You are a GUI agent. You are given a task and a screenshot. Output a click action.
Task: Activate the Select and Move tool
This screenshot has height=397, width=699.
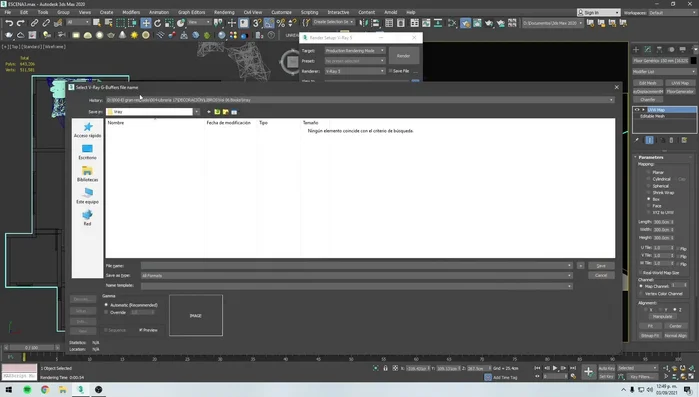coord(146,23)
